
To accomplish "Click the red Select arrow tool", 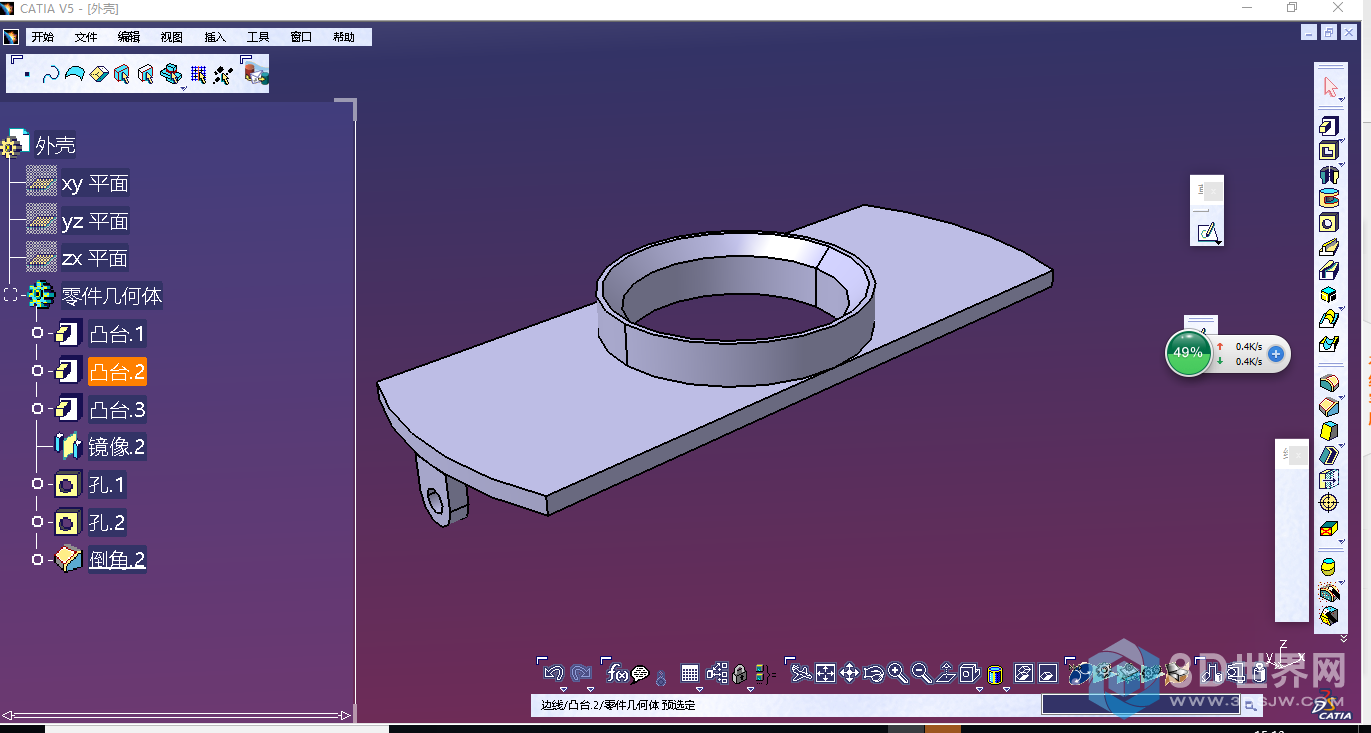I will 1330,87.
